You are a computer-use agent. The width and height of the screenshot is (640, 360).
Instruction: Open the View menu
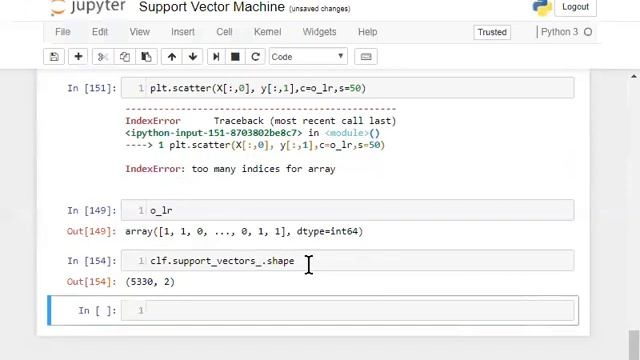[140, 32]
